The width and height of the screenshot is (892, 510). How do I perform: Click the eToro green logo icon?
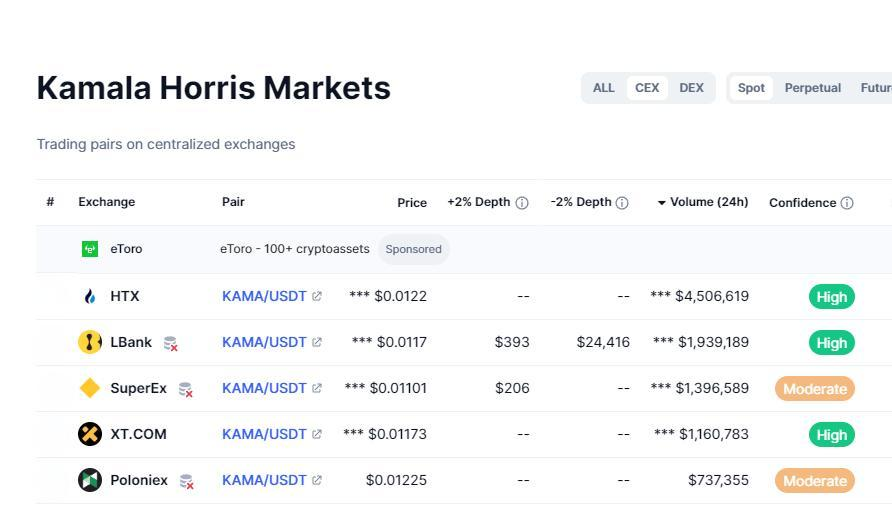tap(90, 249)
